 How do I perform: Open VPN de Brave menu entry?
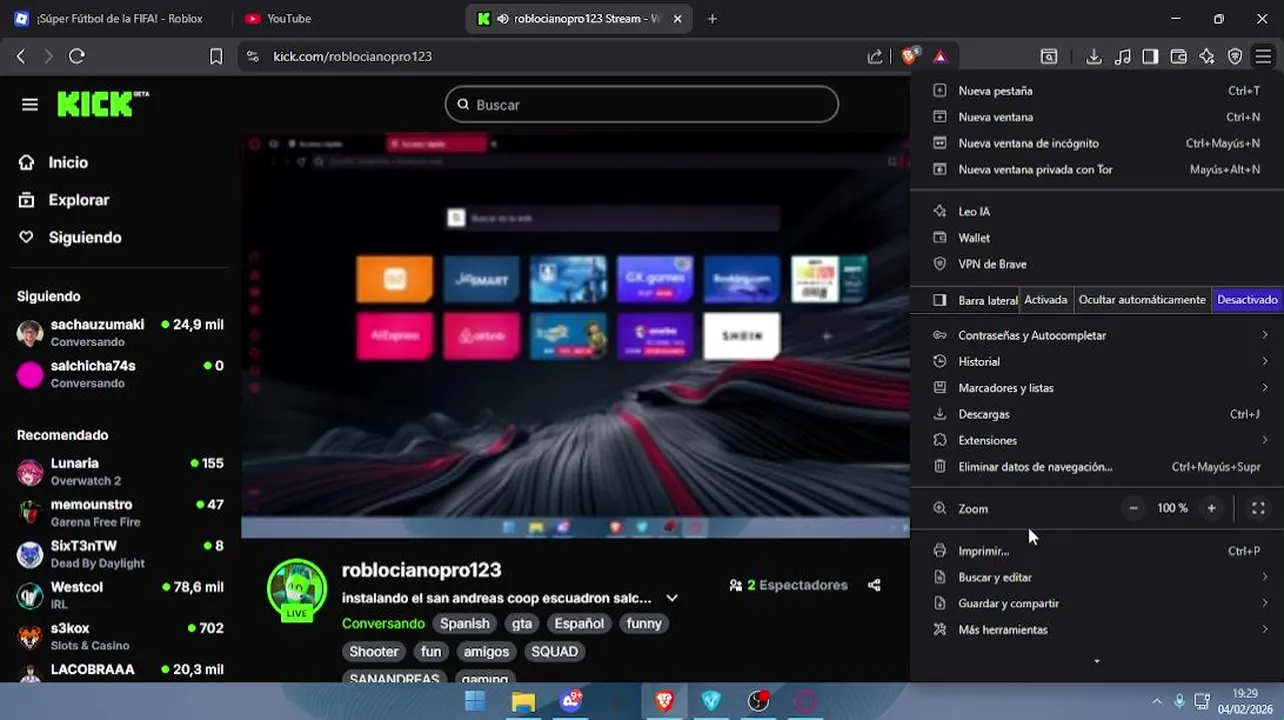1097,264
